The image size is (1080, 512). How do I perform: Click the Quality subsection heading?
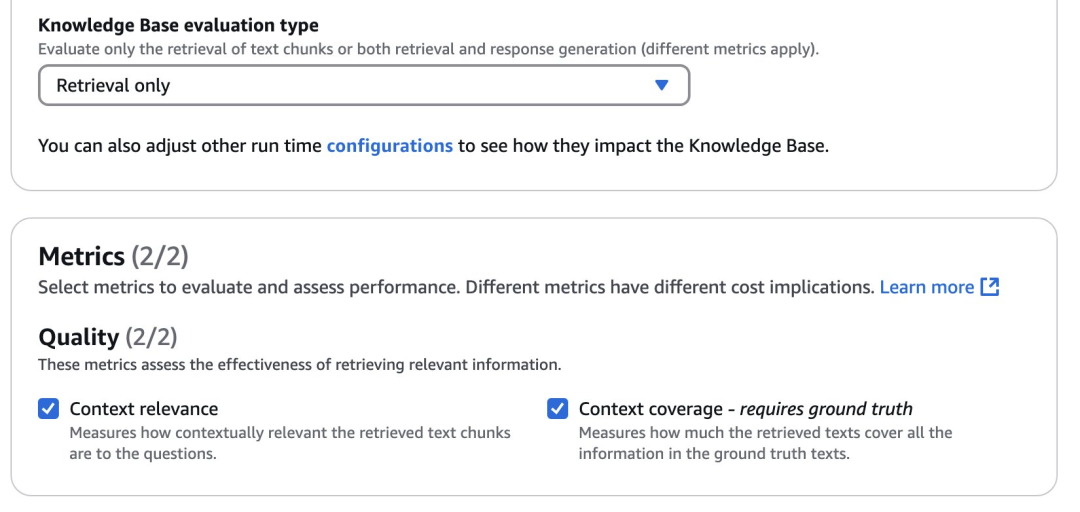(x=78, y=338)
